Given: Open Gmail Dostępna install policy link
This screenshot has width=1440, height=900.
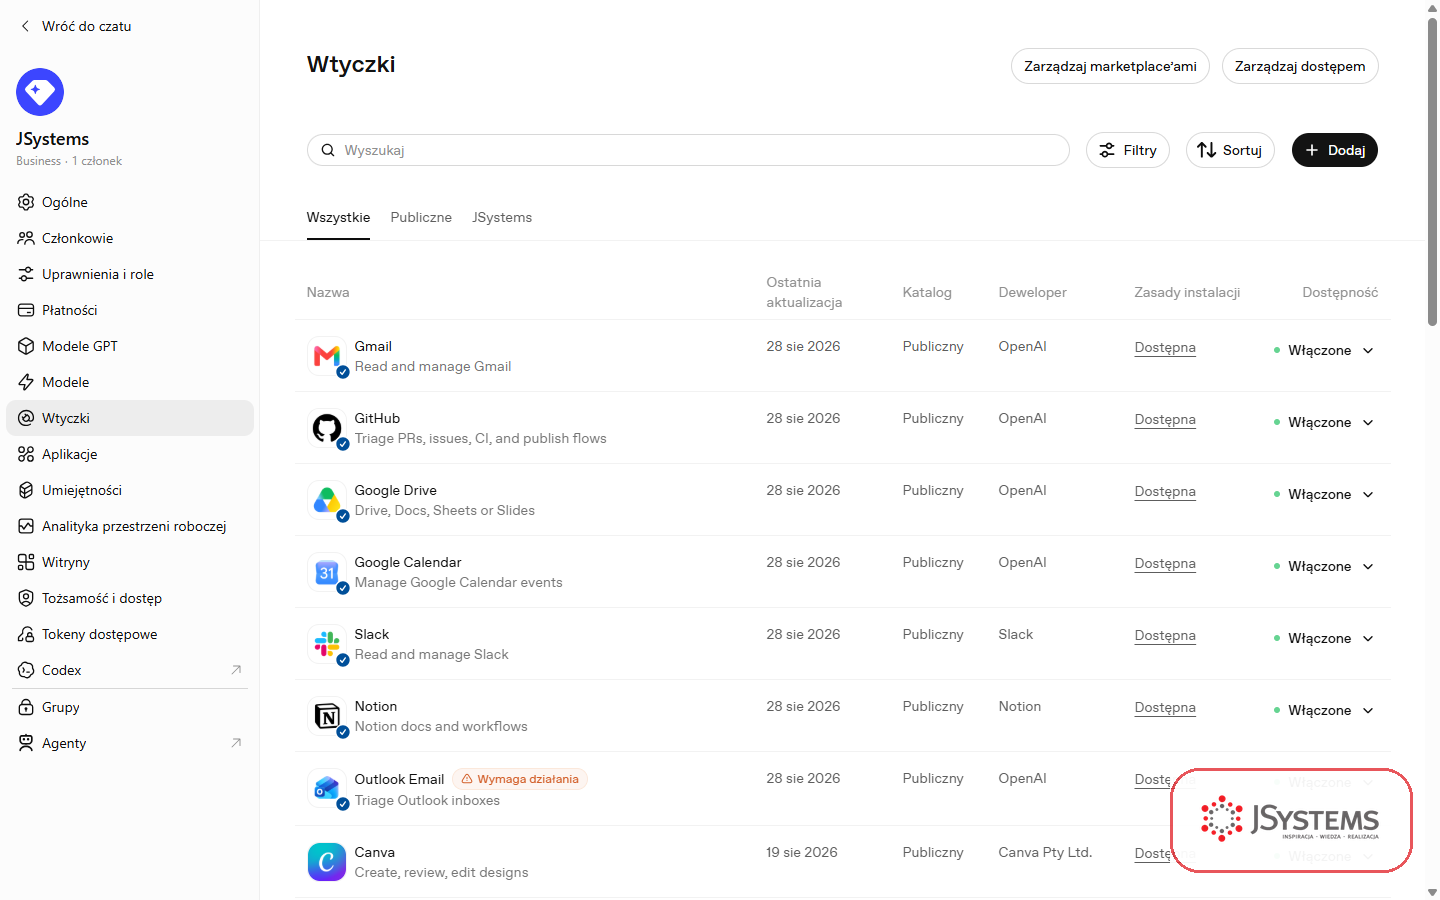Looking at the screenshot, I should pos(1165,347).
